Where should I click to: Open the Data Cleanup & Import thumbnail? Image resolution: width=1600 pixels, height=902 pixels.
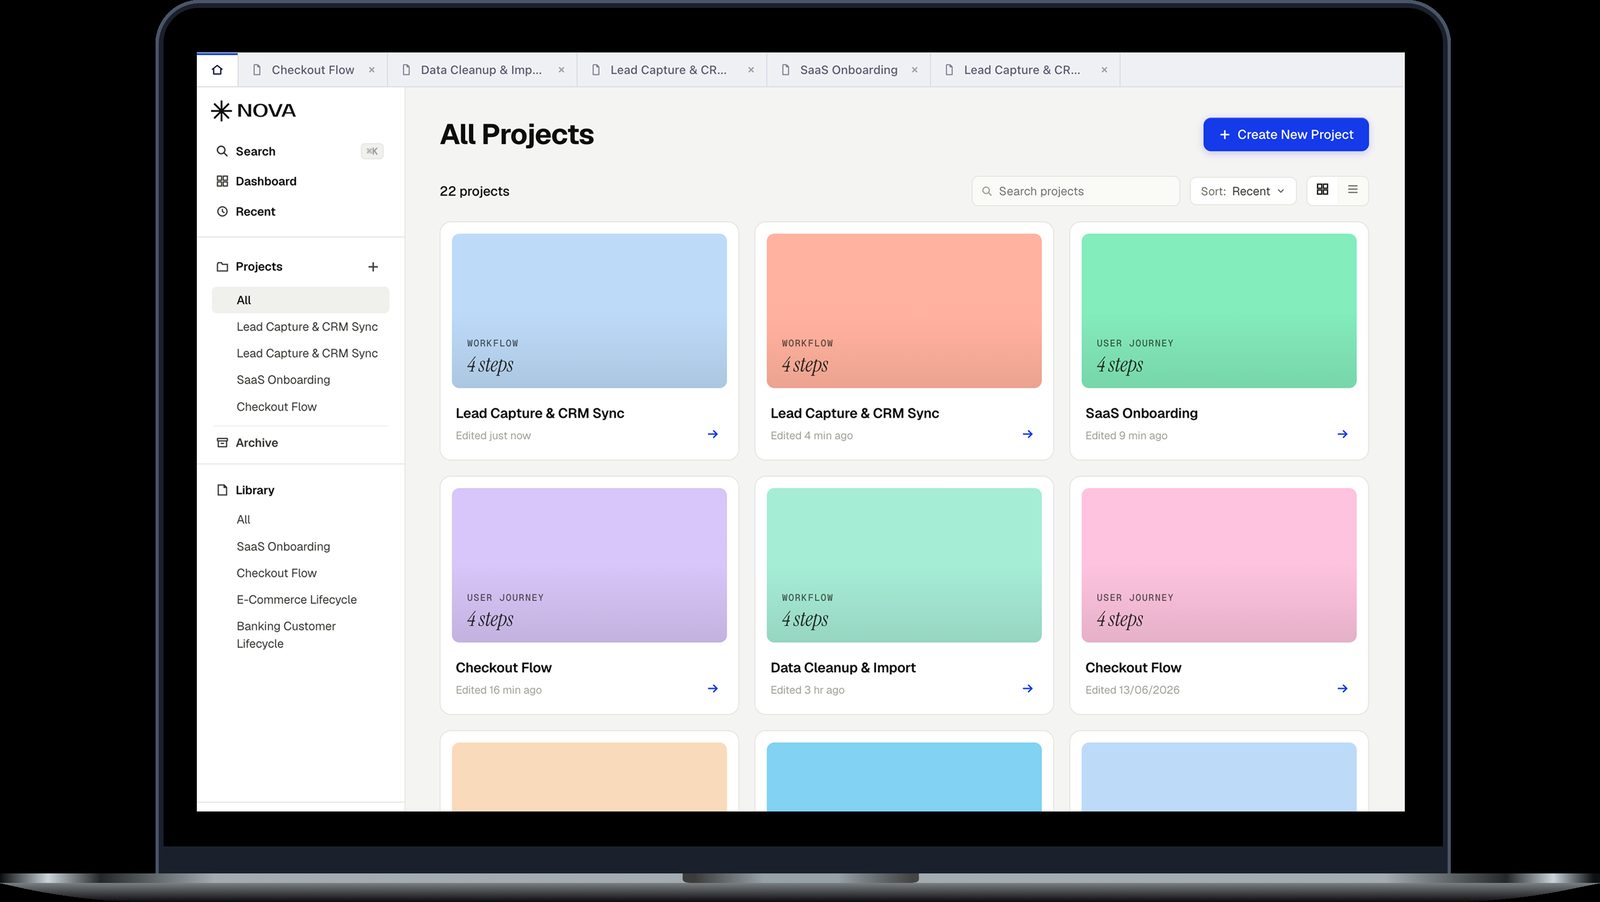coord(904,565)
